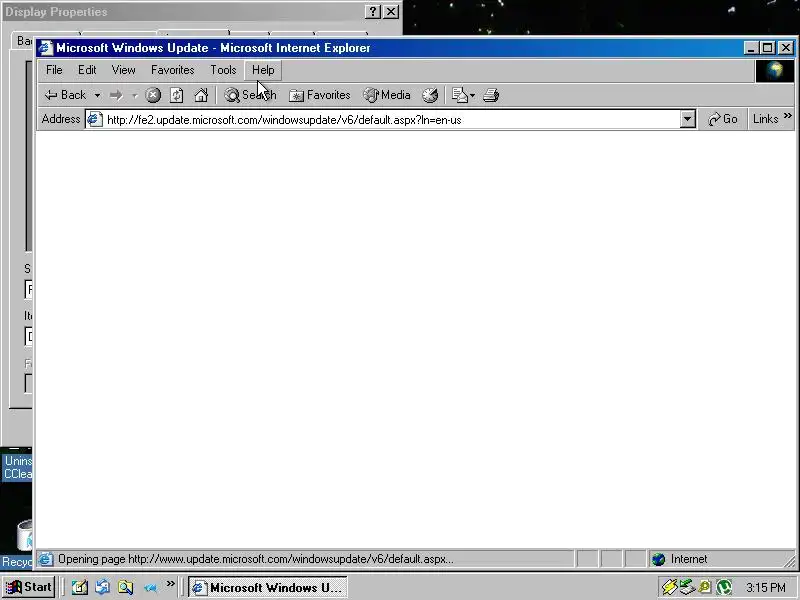
Task: Maximize the Internet Explorer window
Action: pos(767,48)
